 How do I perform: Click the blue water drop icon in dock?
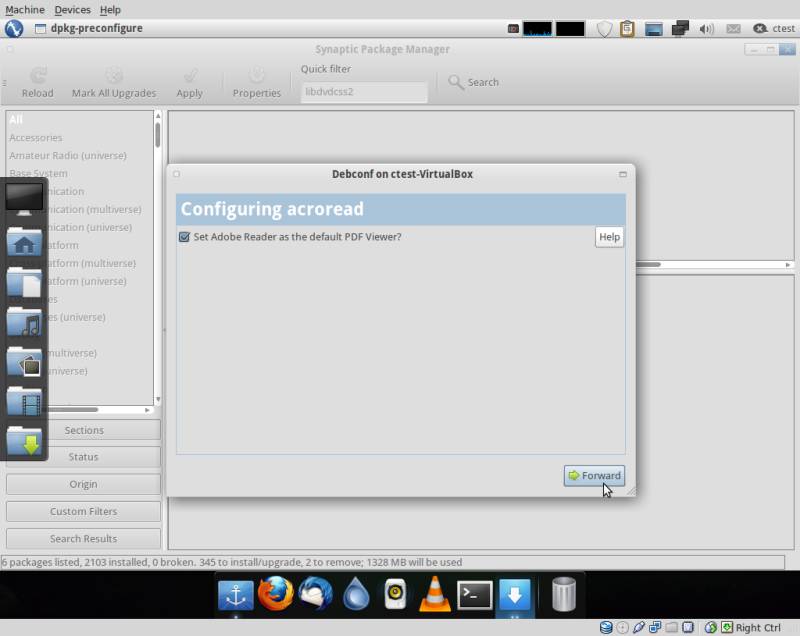point(356,594)
